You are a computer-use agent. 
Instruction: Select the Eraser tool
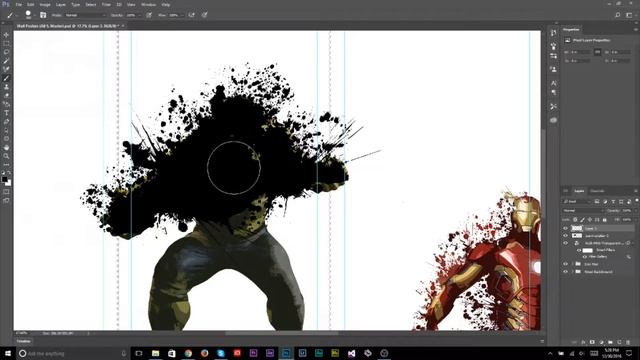click(6, 96)
